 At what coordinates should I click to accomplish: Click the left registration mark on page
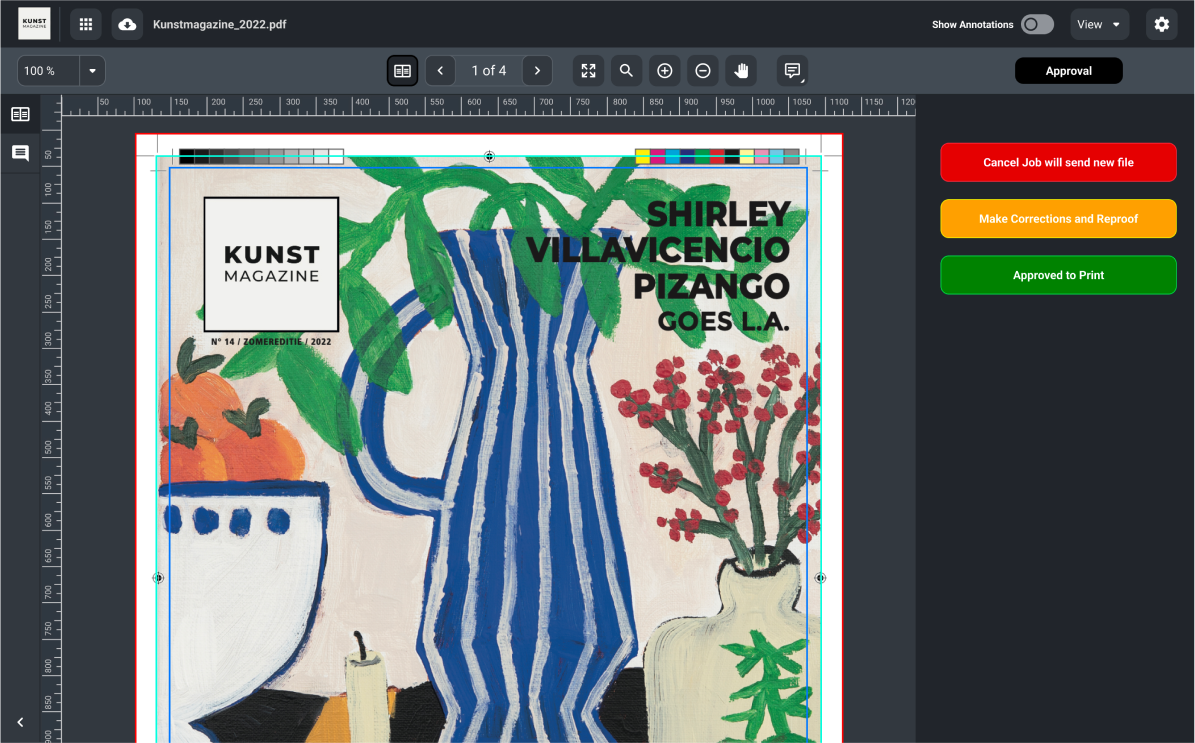pyautogui.click(x=159, y=578)
